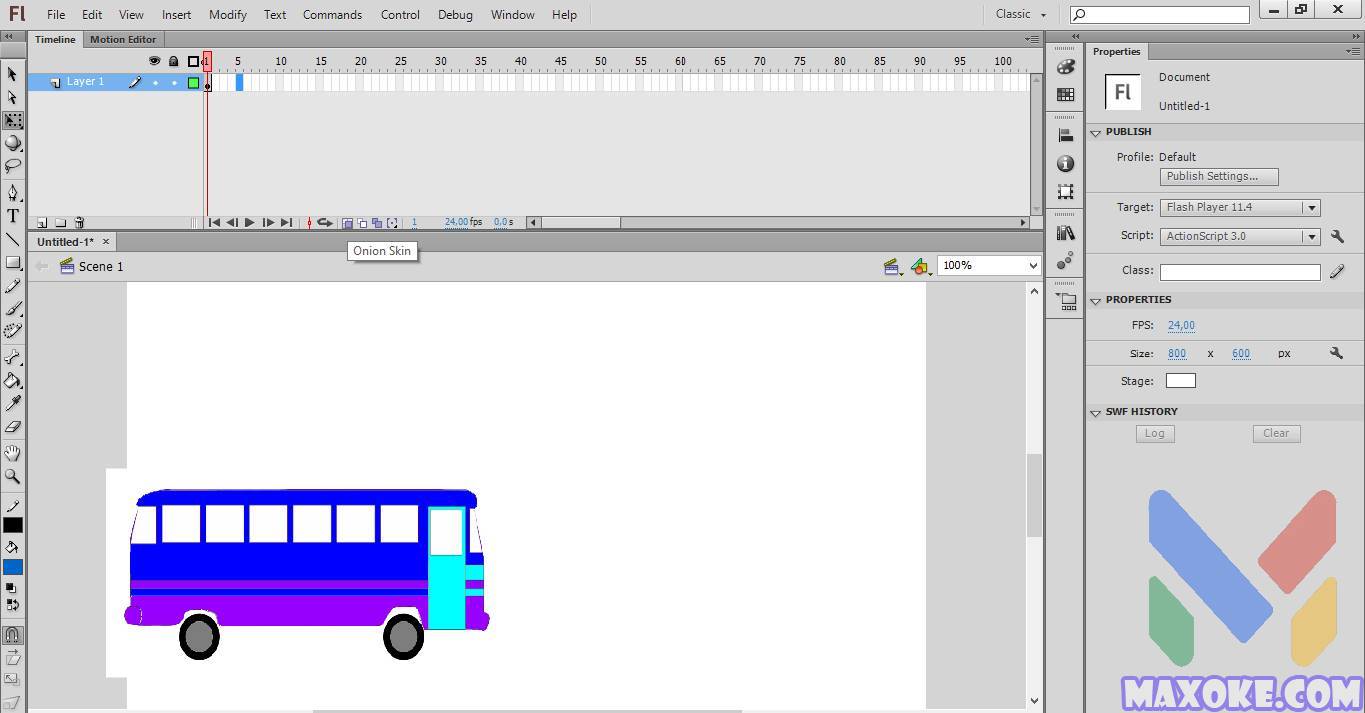Open the Swatches panel icon
This screenshot has height=713, width=1365.
(x=1065, y=93)
